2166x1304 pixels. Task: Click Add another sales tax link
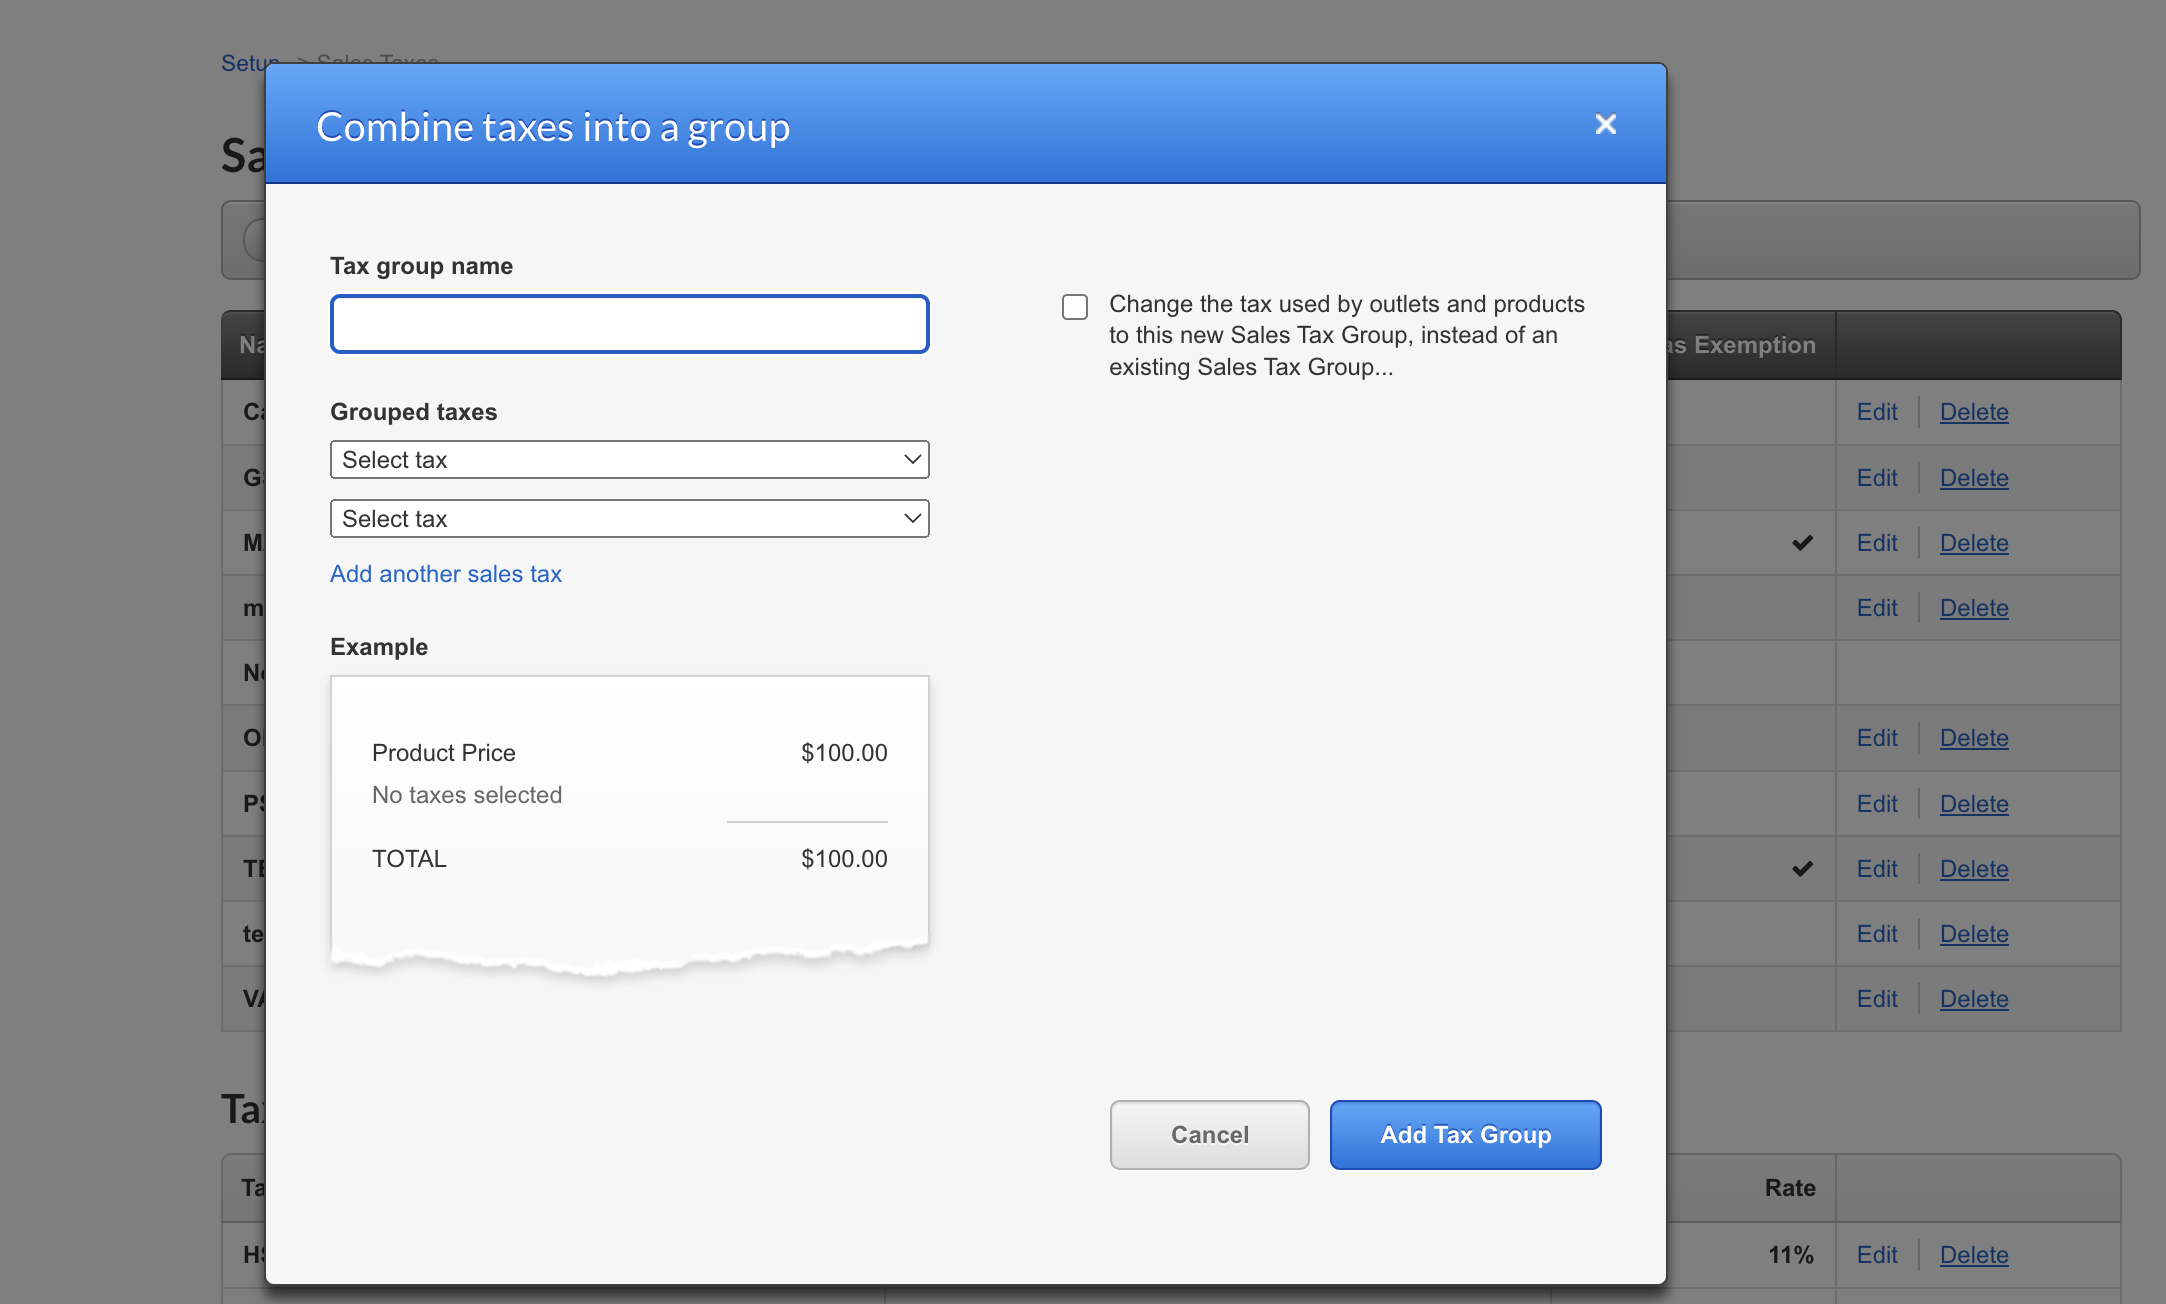(445, 574)
